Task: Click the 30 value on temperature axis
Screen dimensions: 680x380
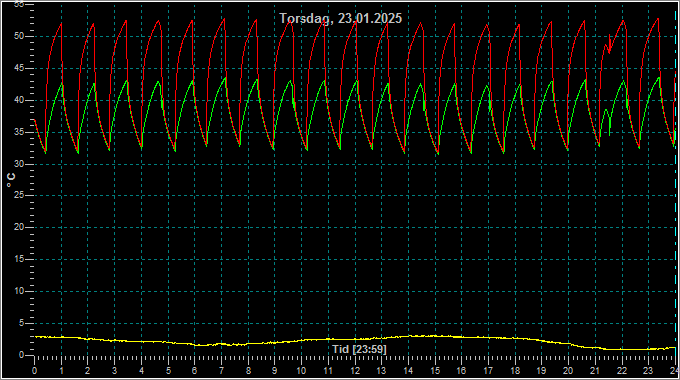Action: click(19, 164)
